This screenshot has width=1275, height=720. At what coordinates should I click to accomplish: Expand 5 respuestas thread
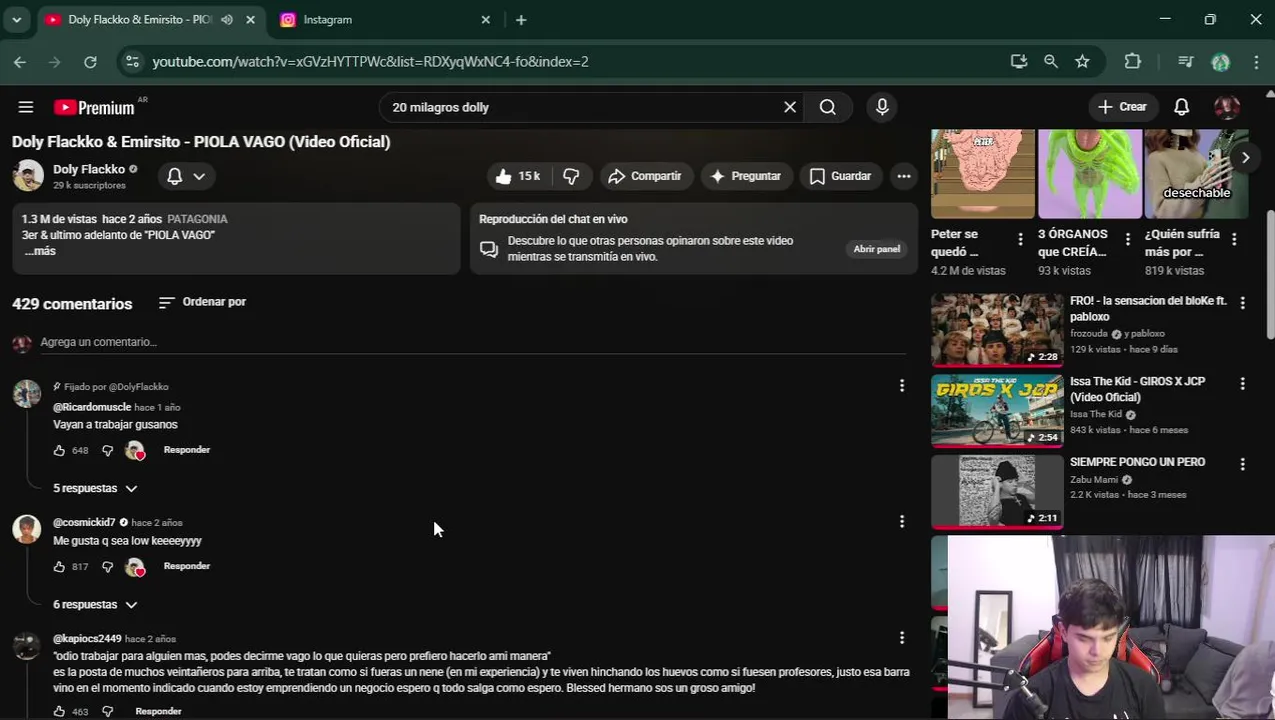point(95,488)
